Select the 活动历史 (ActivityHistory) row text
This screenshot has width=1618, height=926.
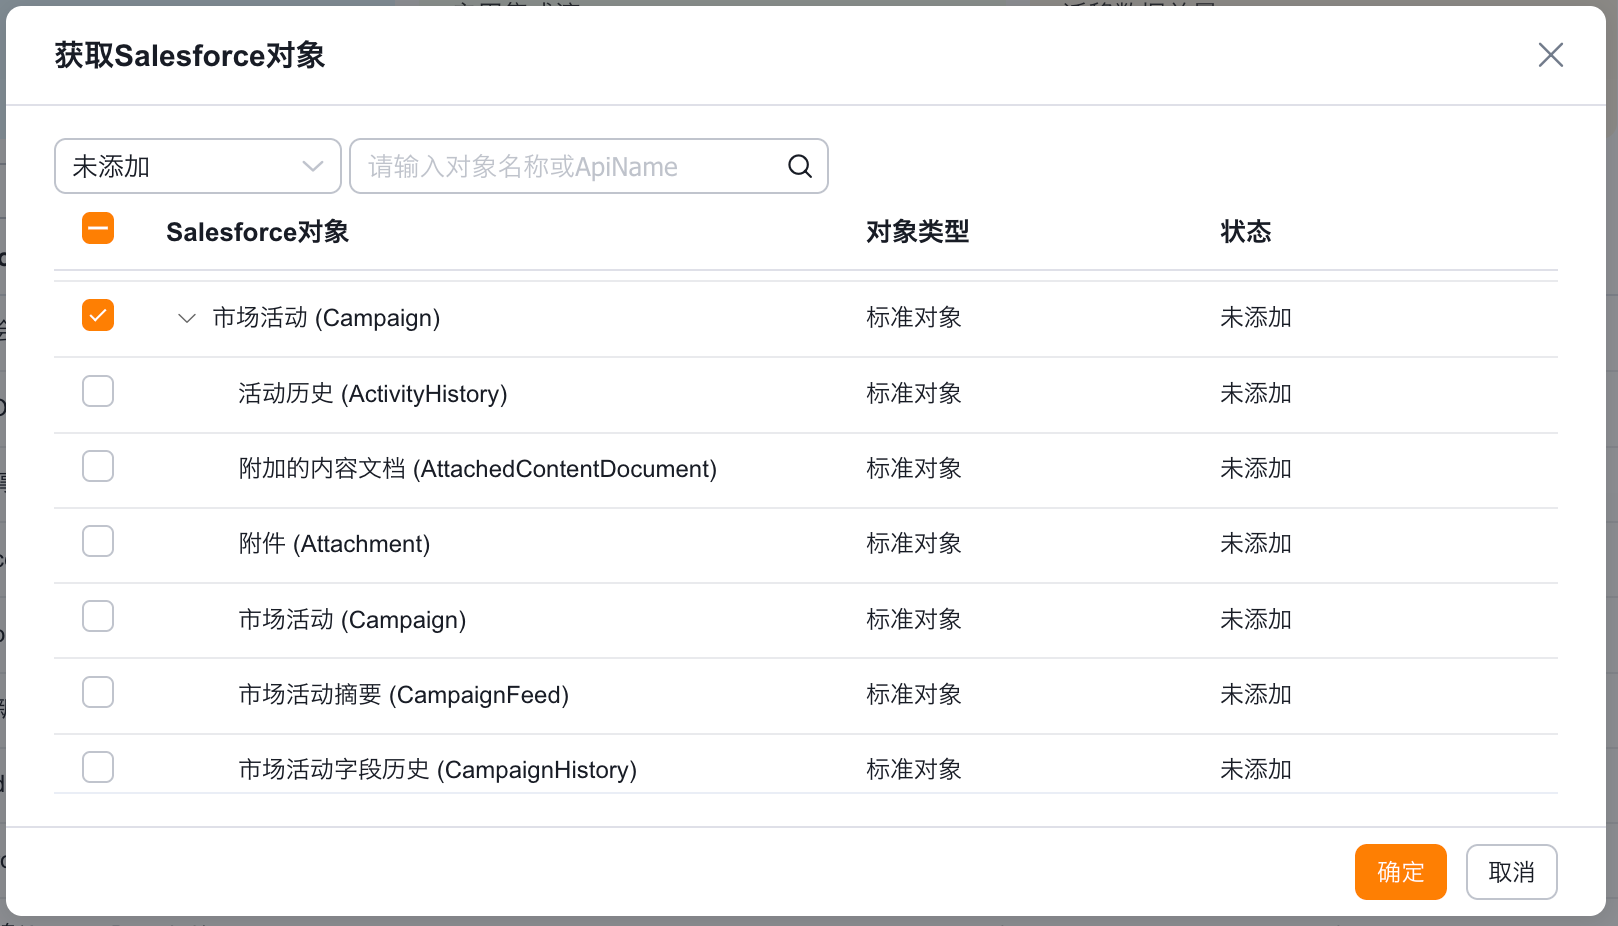click(x=373, y=394)
